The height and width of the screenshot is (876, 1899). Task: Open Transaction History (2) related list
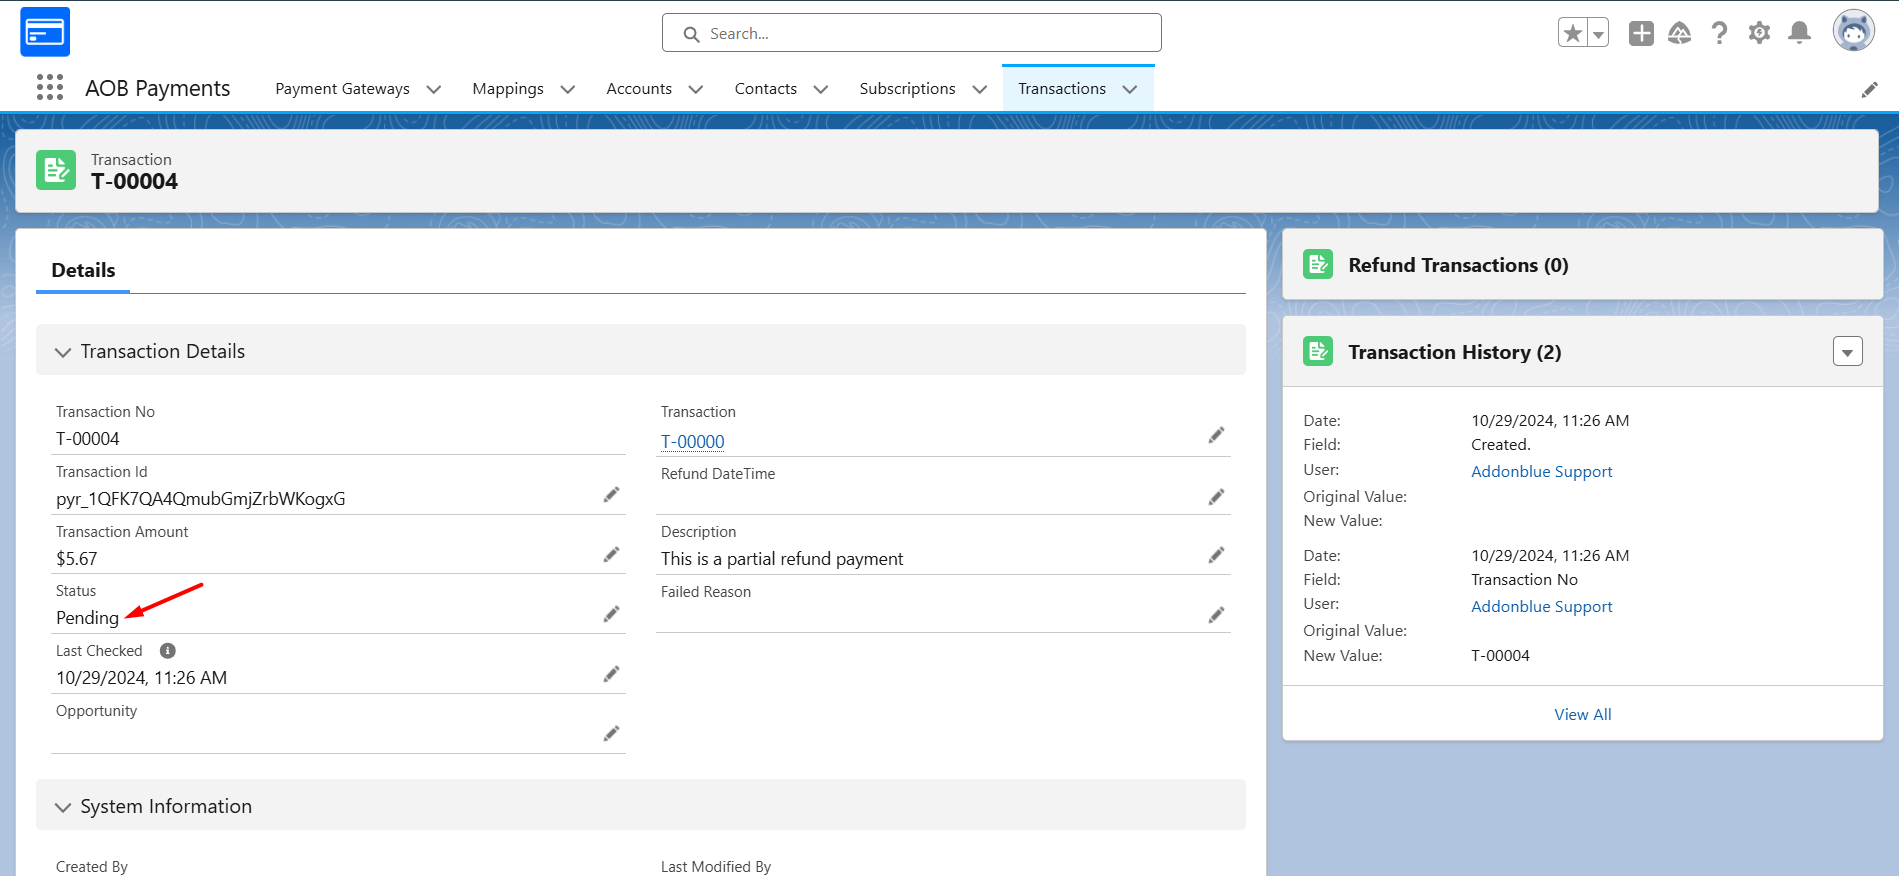(x=1454, y=352)
